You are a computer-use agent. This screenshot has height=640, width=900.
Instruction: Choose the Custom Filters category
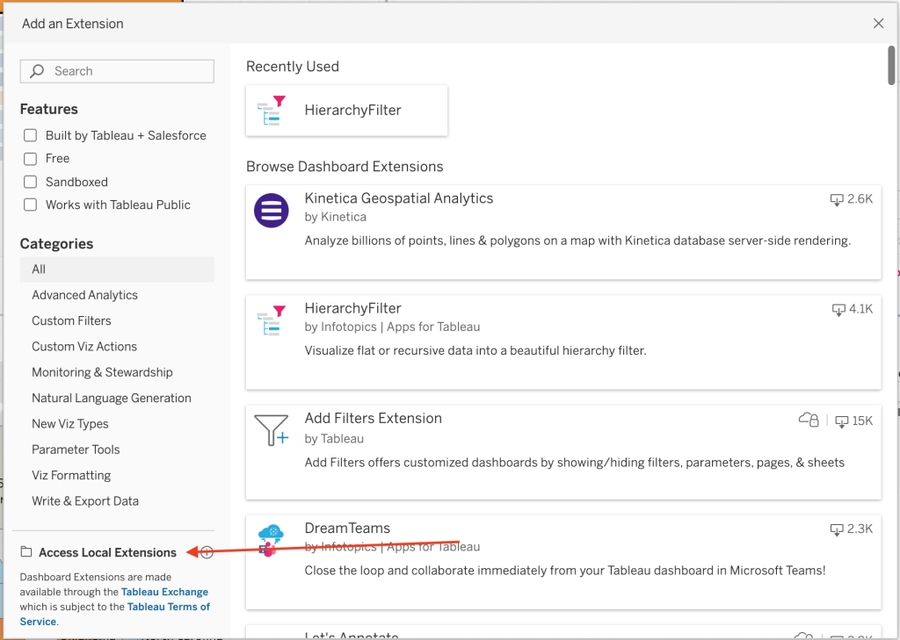(71, 321)
